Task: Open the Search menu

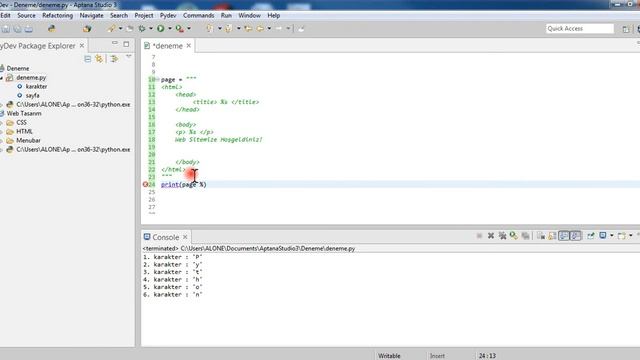Action: 119,16
